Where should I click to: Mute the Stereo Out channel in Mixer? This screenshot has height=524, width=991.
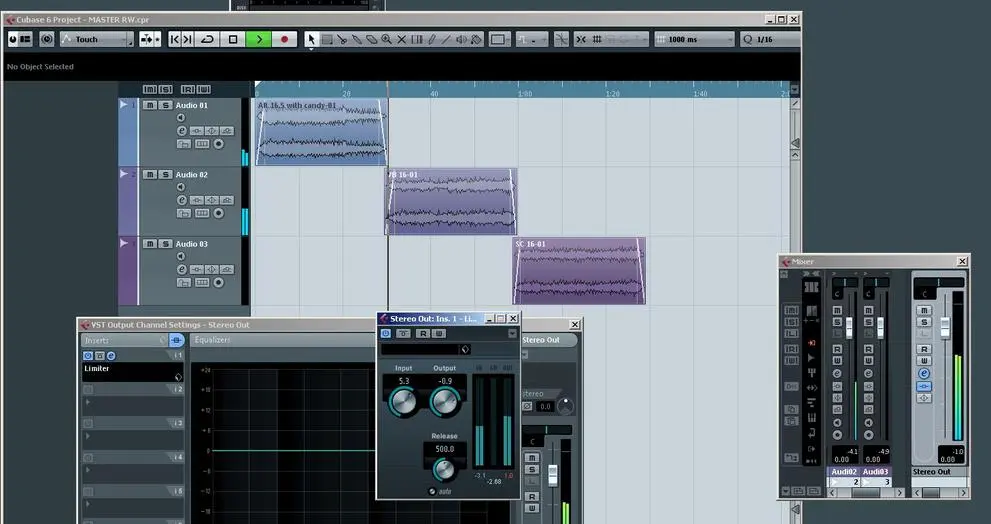pos(924,310)
